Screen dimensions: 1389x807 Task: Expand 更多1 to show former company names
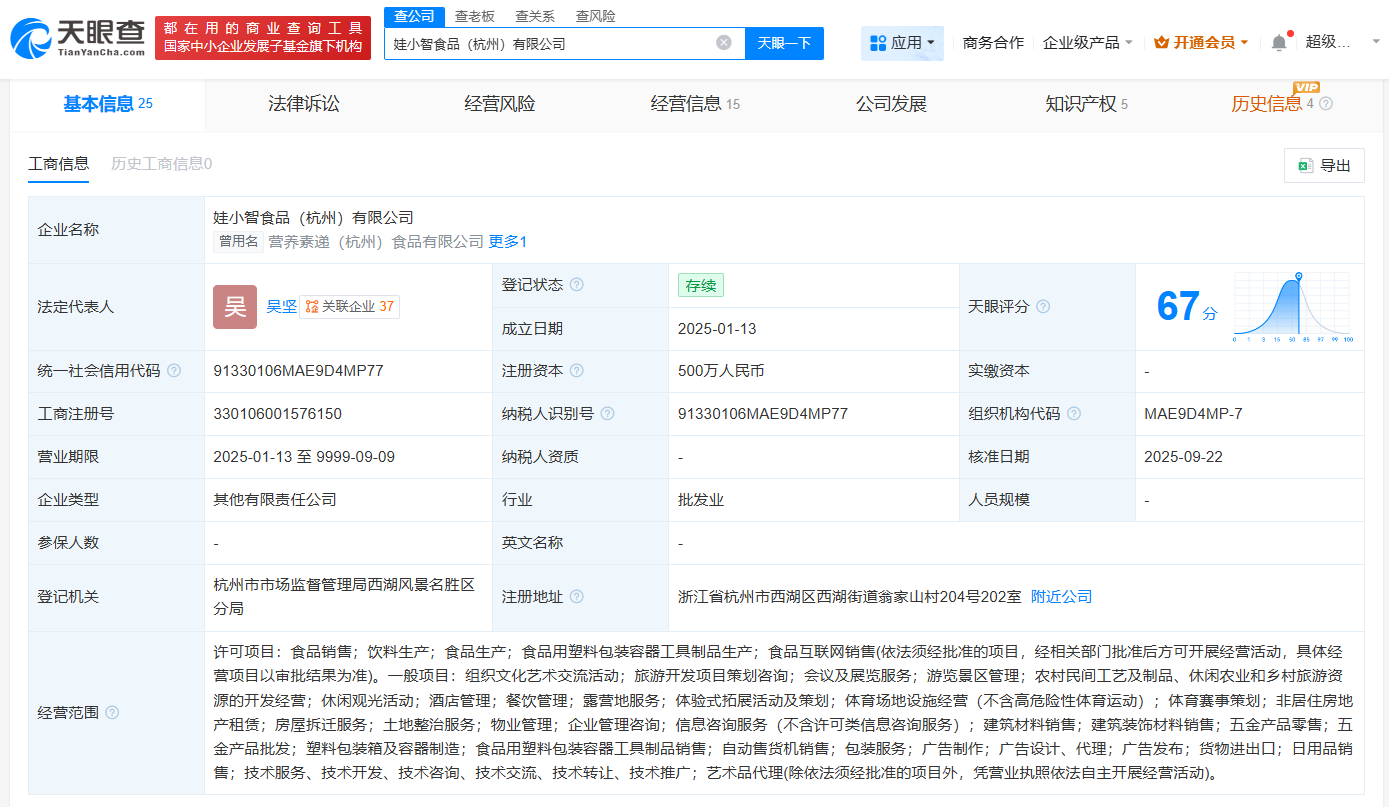507,241
